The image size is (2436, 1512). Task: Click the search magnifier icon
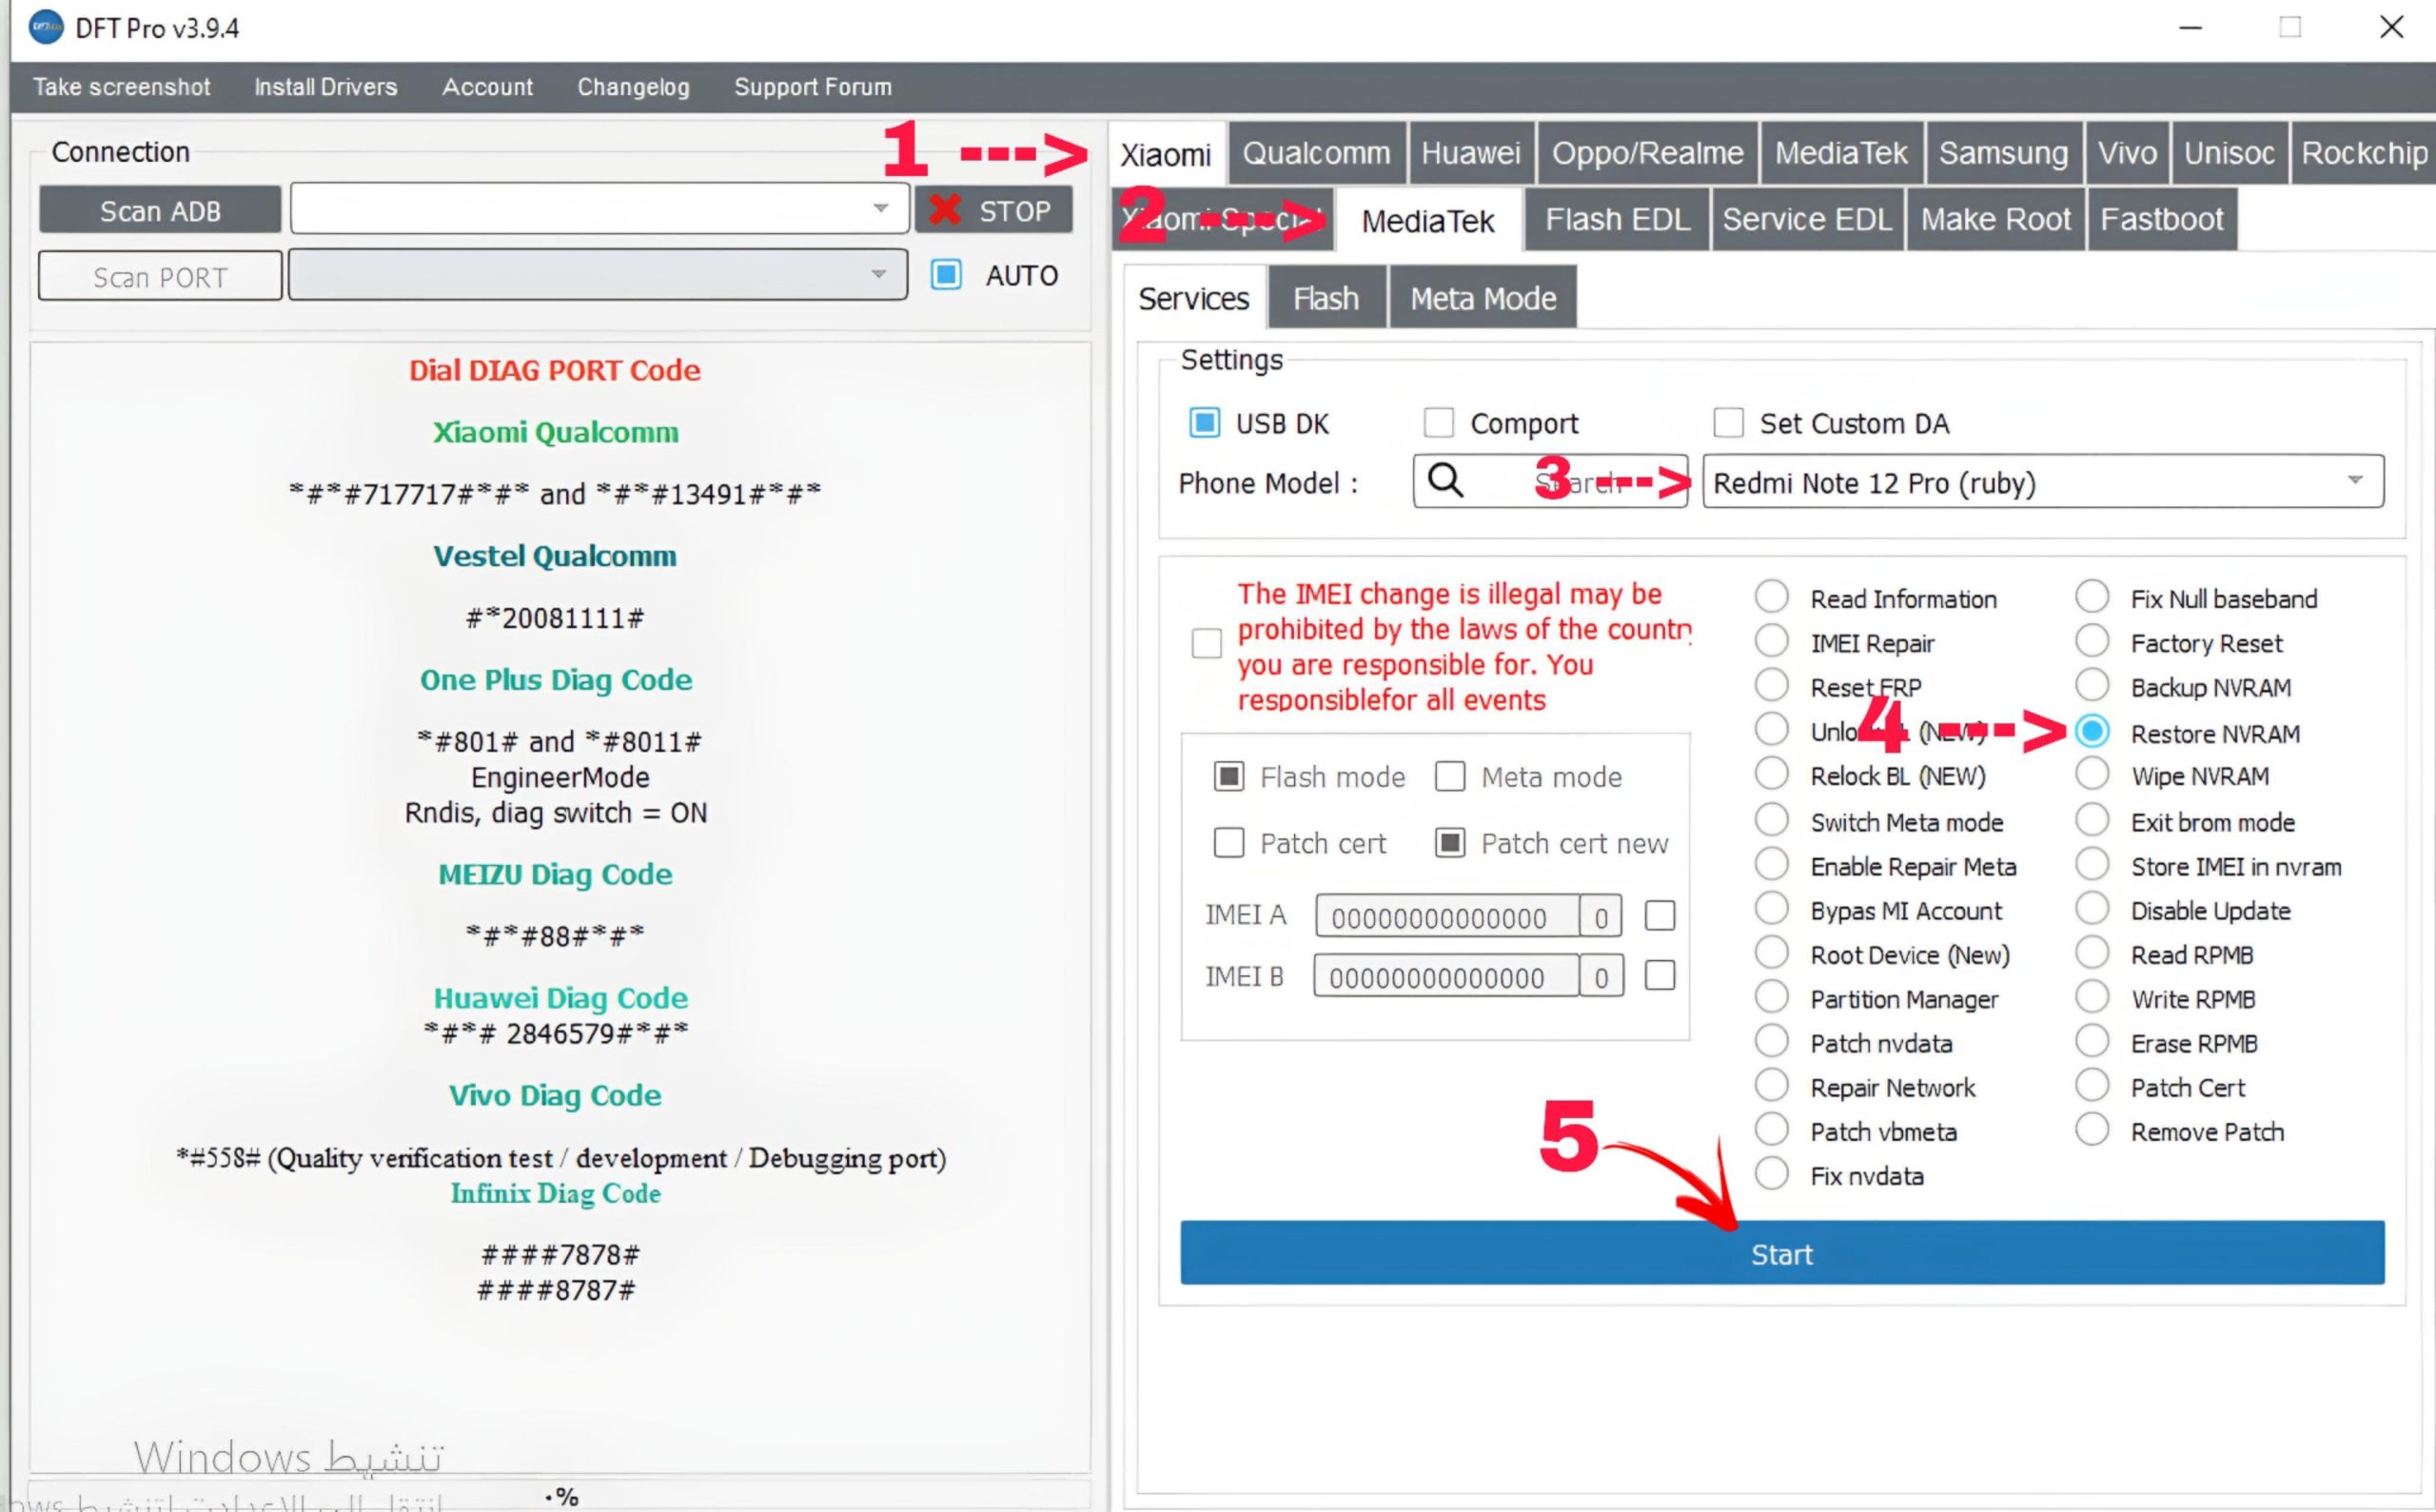coord(1445,481)
